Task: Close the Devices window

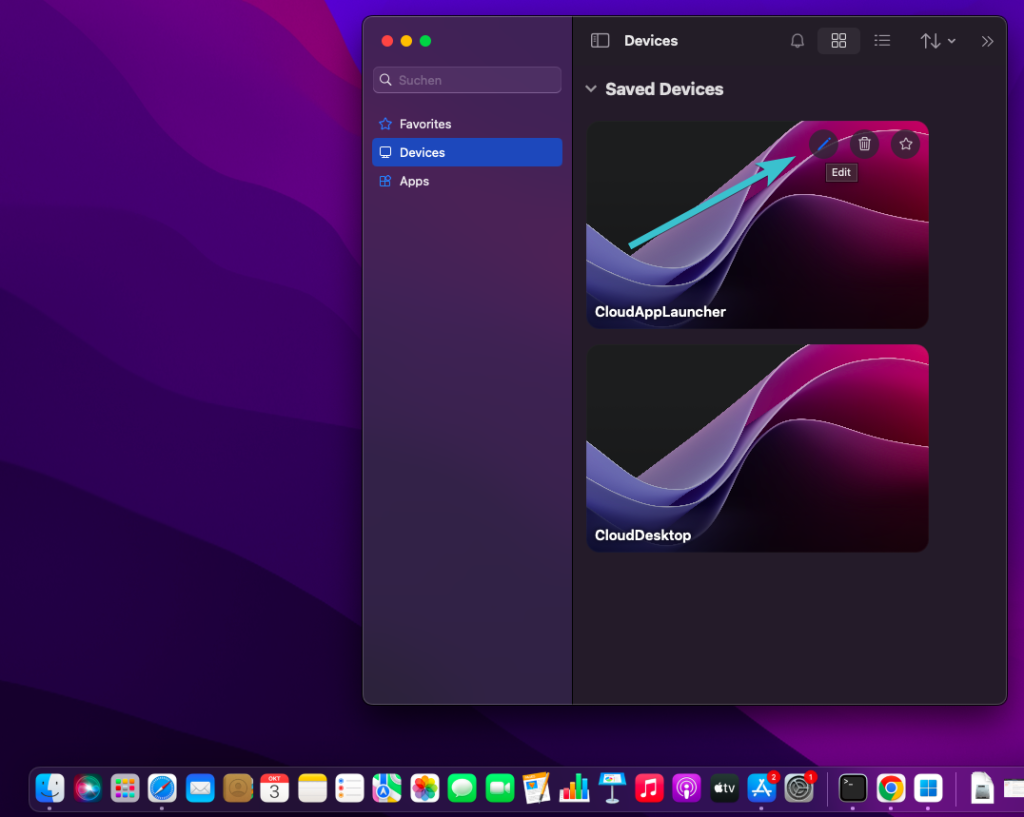Action: coord(387,40)
